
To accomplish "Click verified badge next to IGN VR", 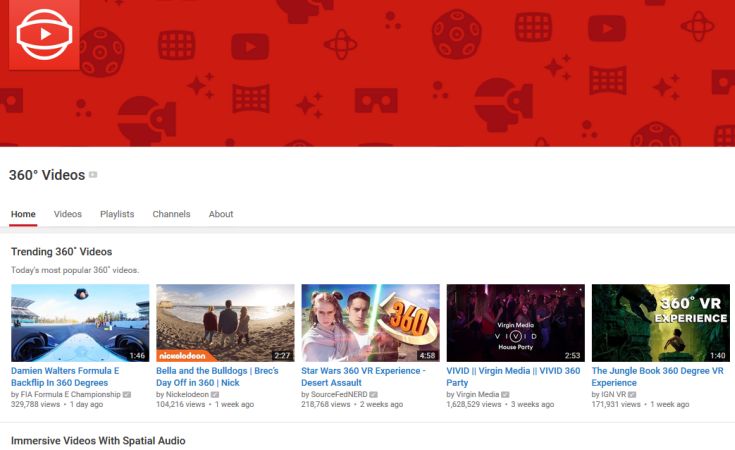I will tap(632, 395).
